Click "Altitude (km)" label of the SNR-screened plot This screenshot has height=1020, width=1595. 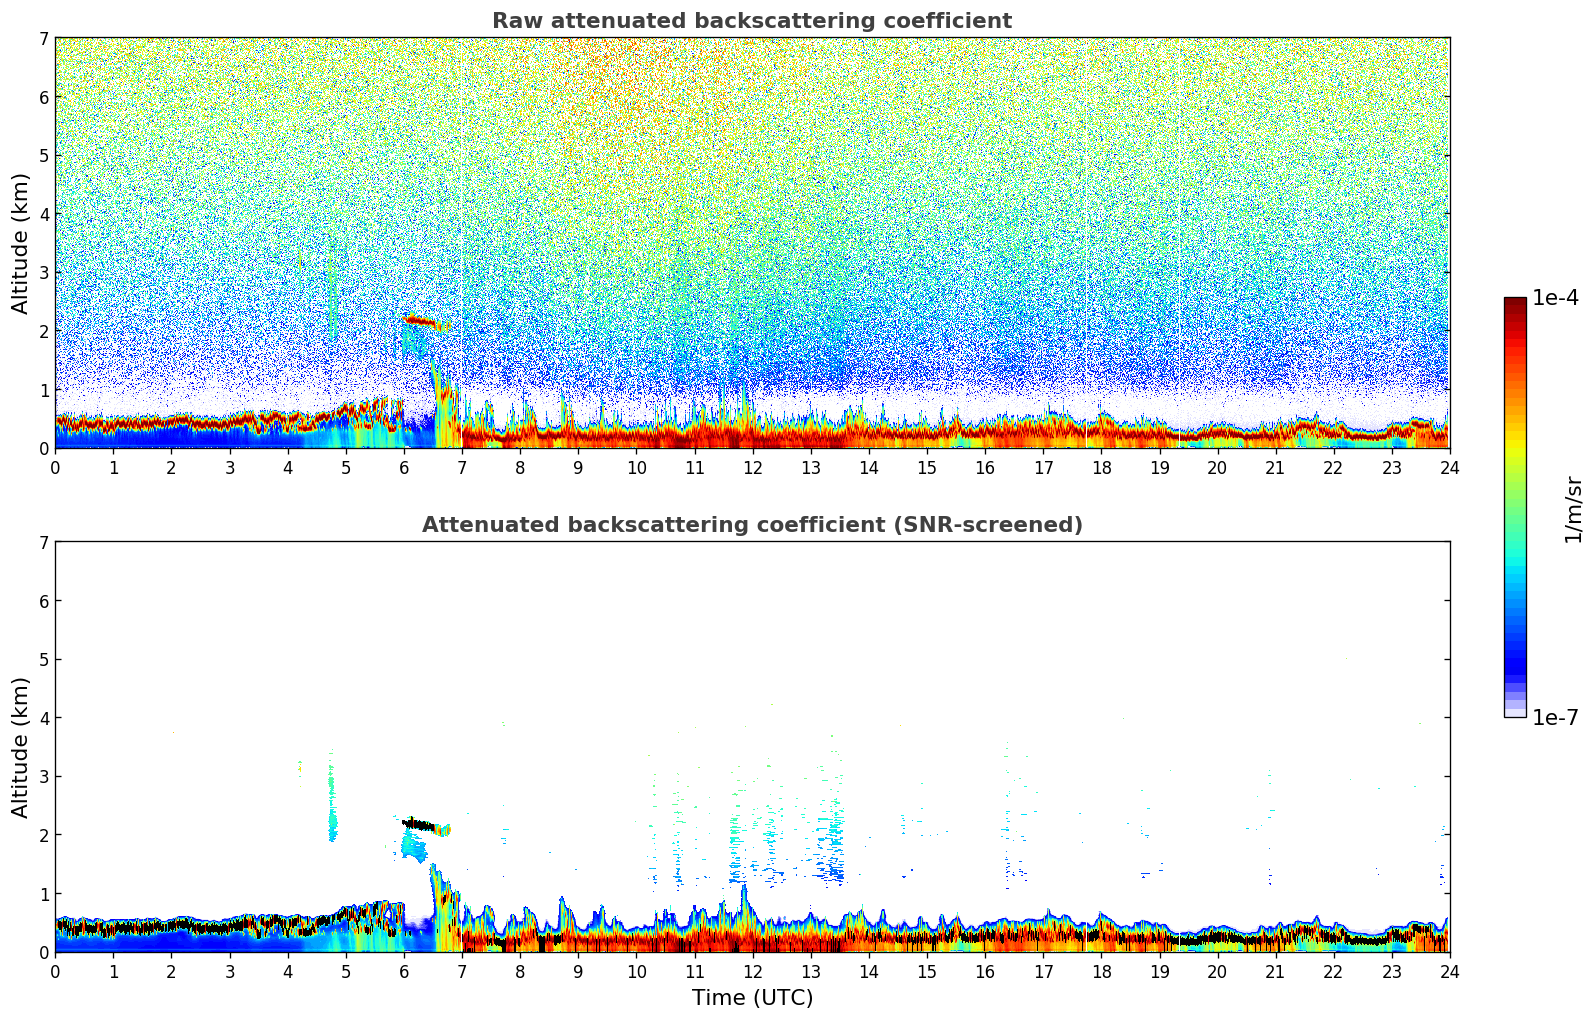click(x=21, y=747)
